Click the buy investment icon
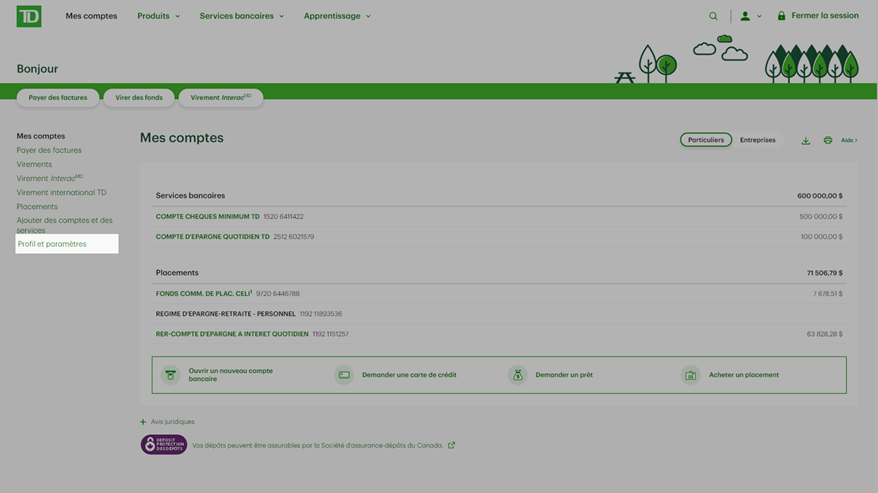 690,375
